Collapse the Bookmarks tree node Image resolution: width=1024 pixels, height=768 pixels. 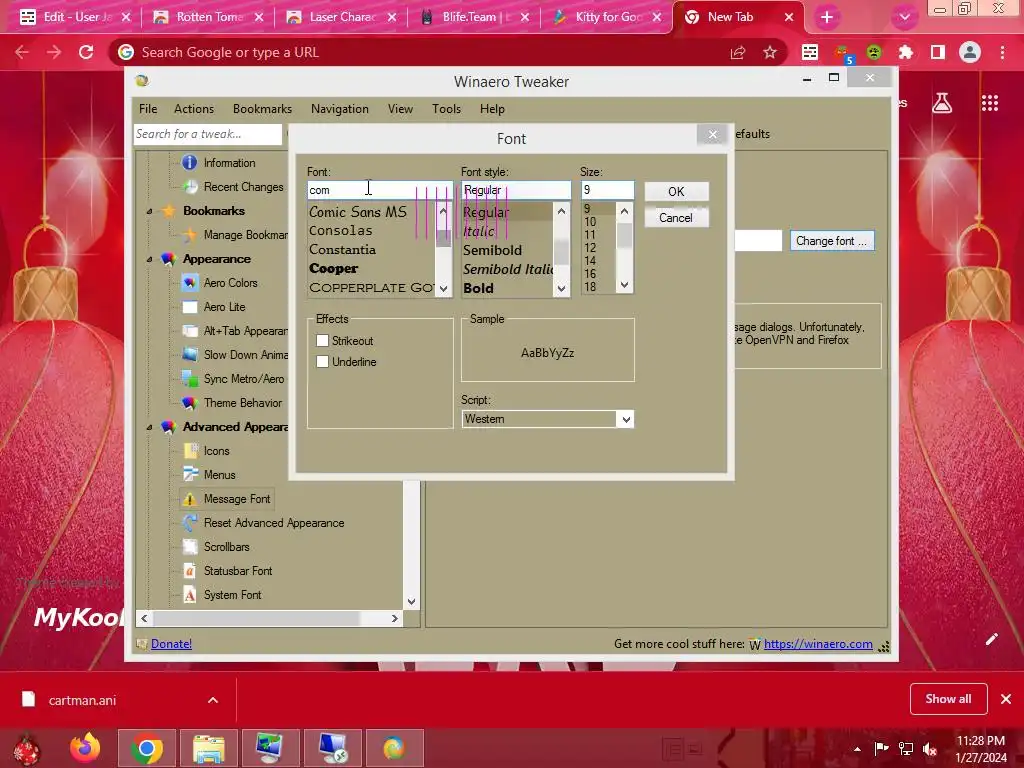click(150, 212)
